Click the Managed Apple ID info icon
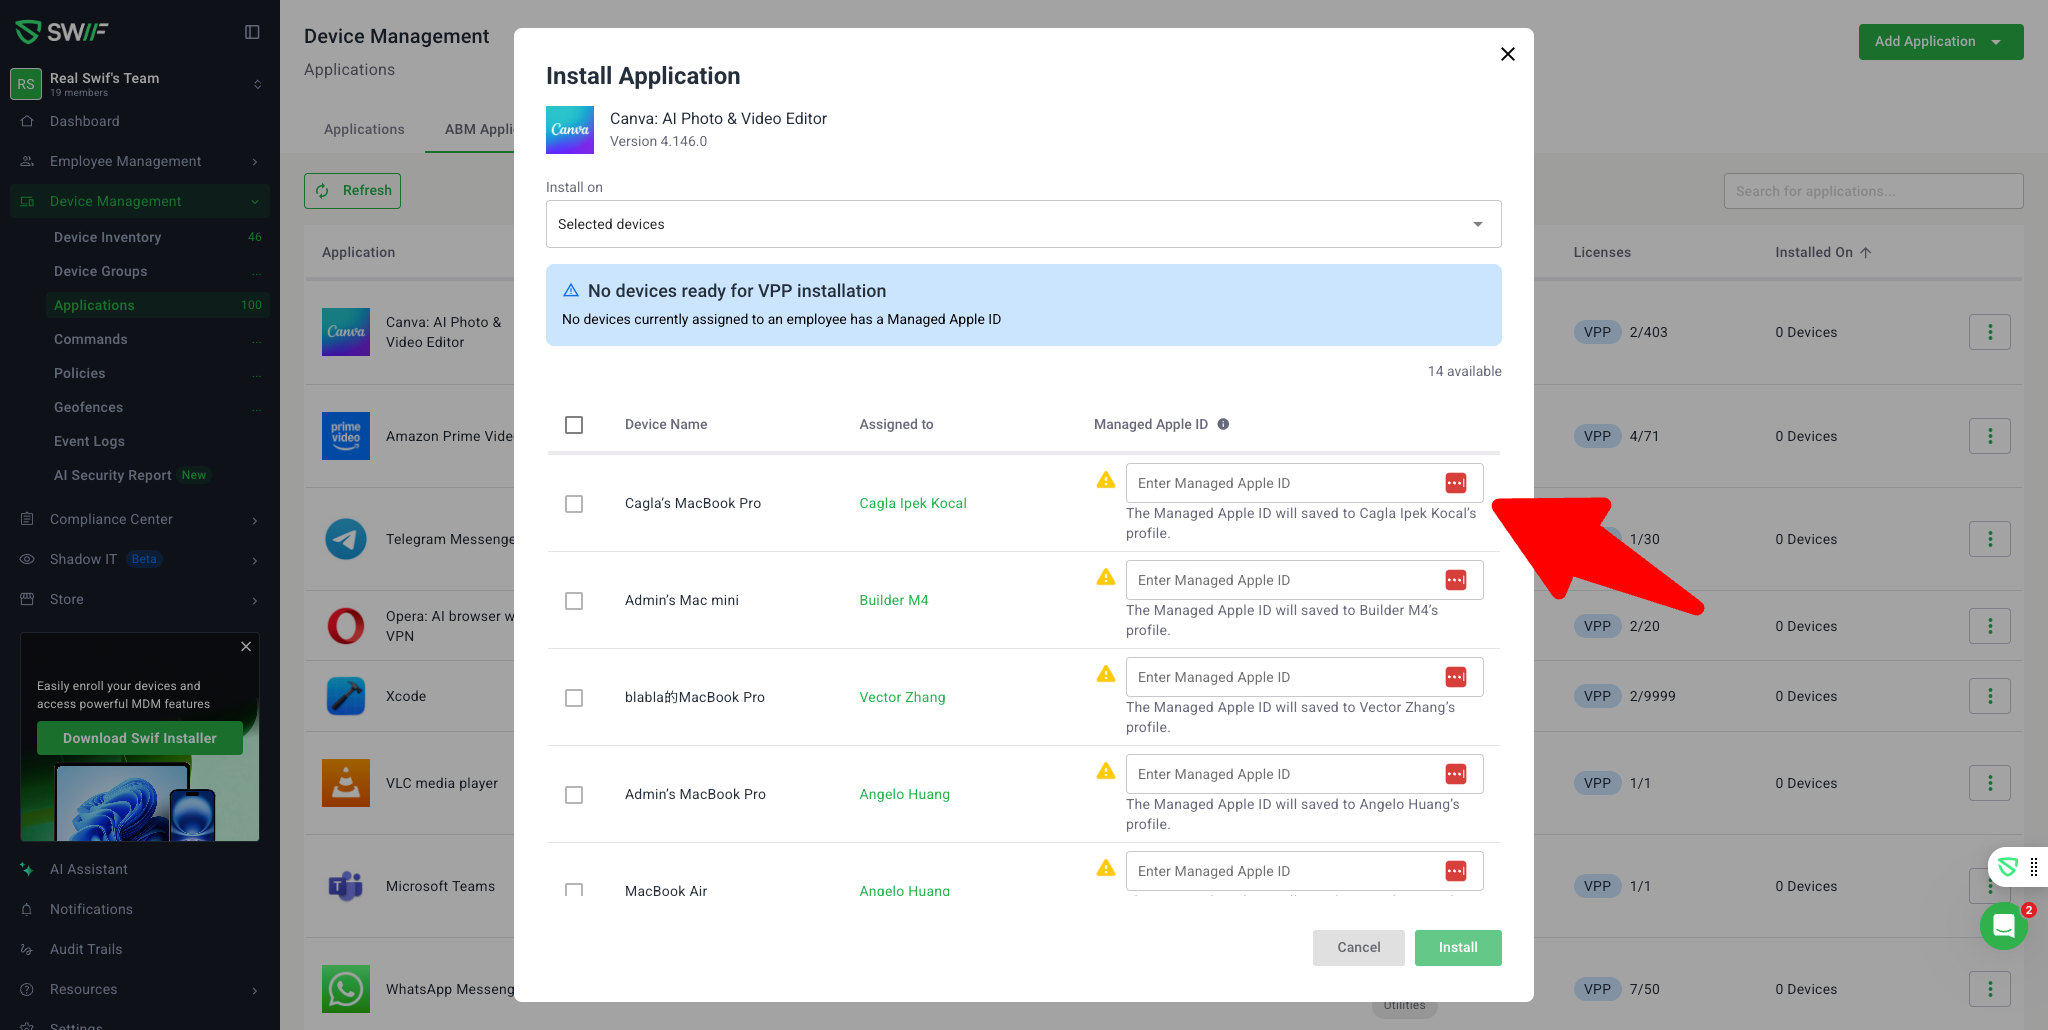Viewport: 2048px width, 1030px height. click(x=1223, y=424)
